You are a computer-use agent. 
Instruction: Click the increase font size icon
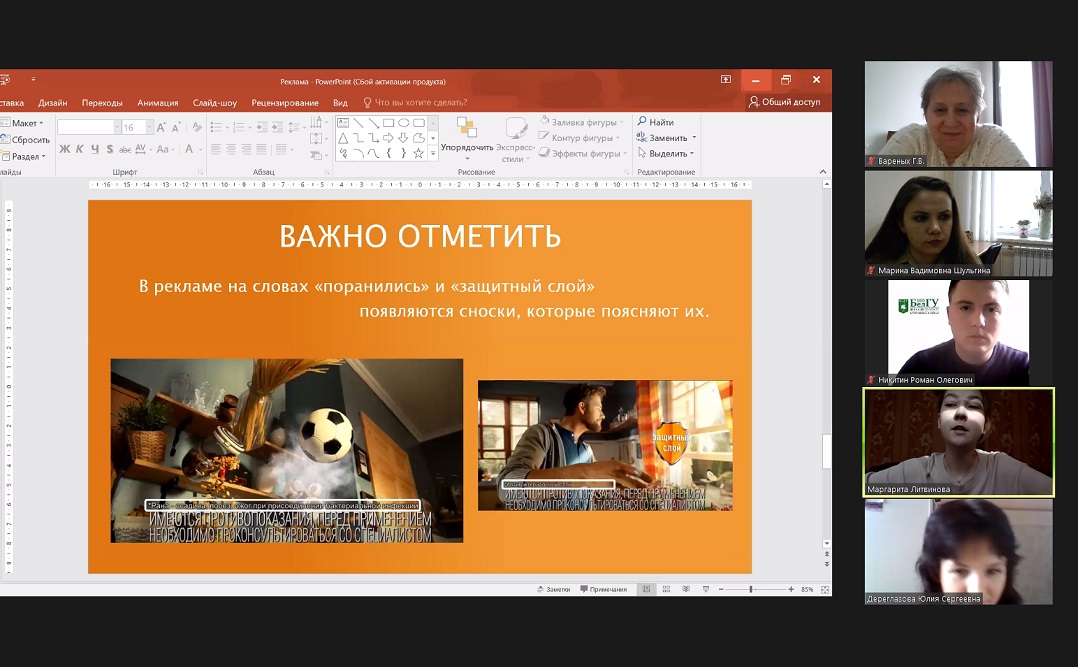pyautogui.click(x=162, y=127)
